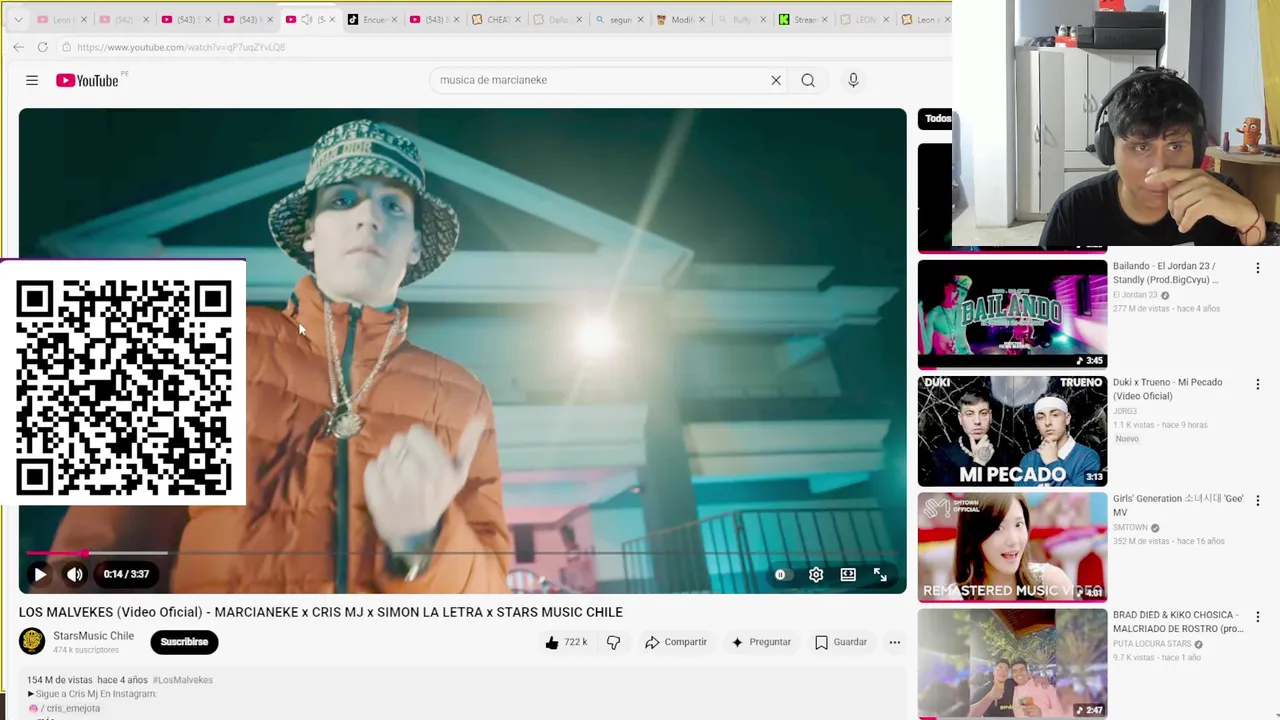The image size is (1280, 720).
Task: Open the player settings gear
Action: tap(816, 575)
